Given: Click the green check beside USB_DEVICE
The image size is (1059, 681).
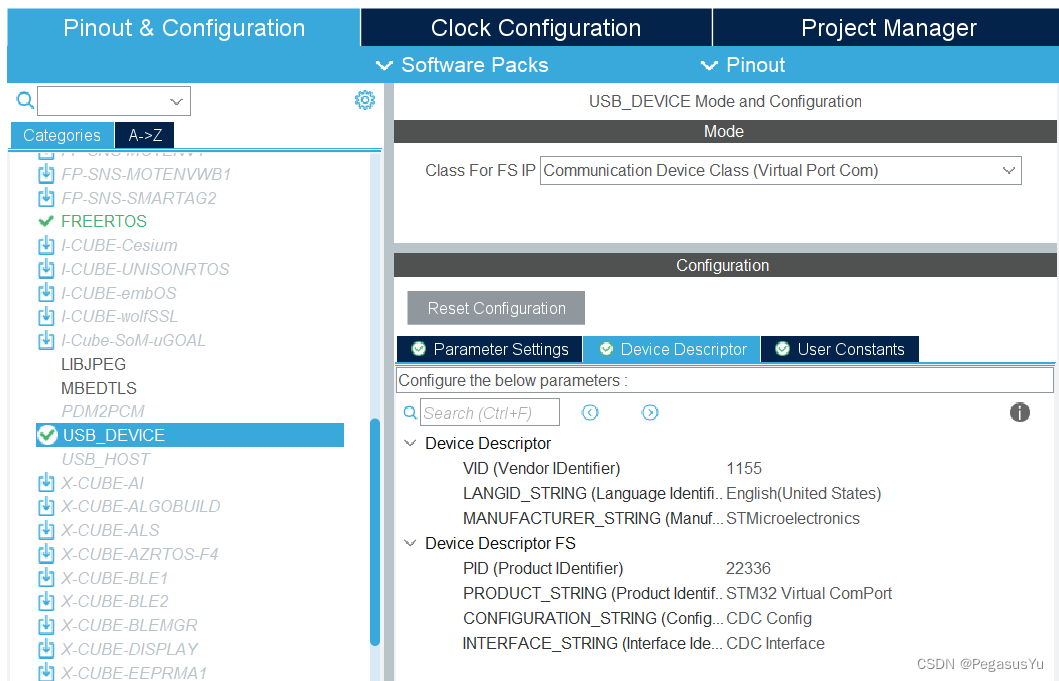Looking at the screenshot, I should (47, 435).
